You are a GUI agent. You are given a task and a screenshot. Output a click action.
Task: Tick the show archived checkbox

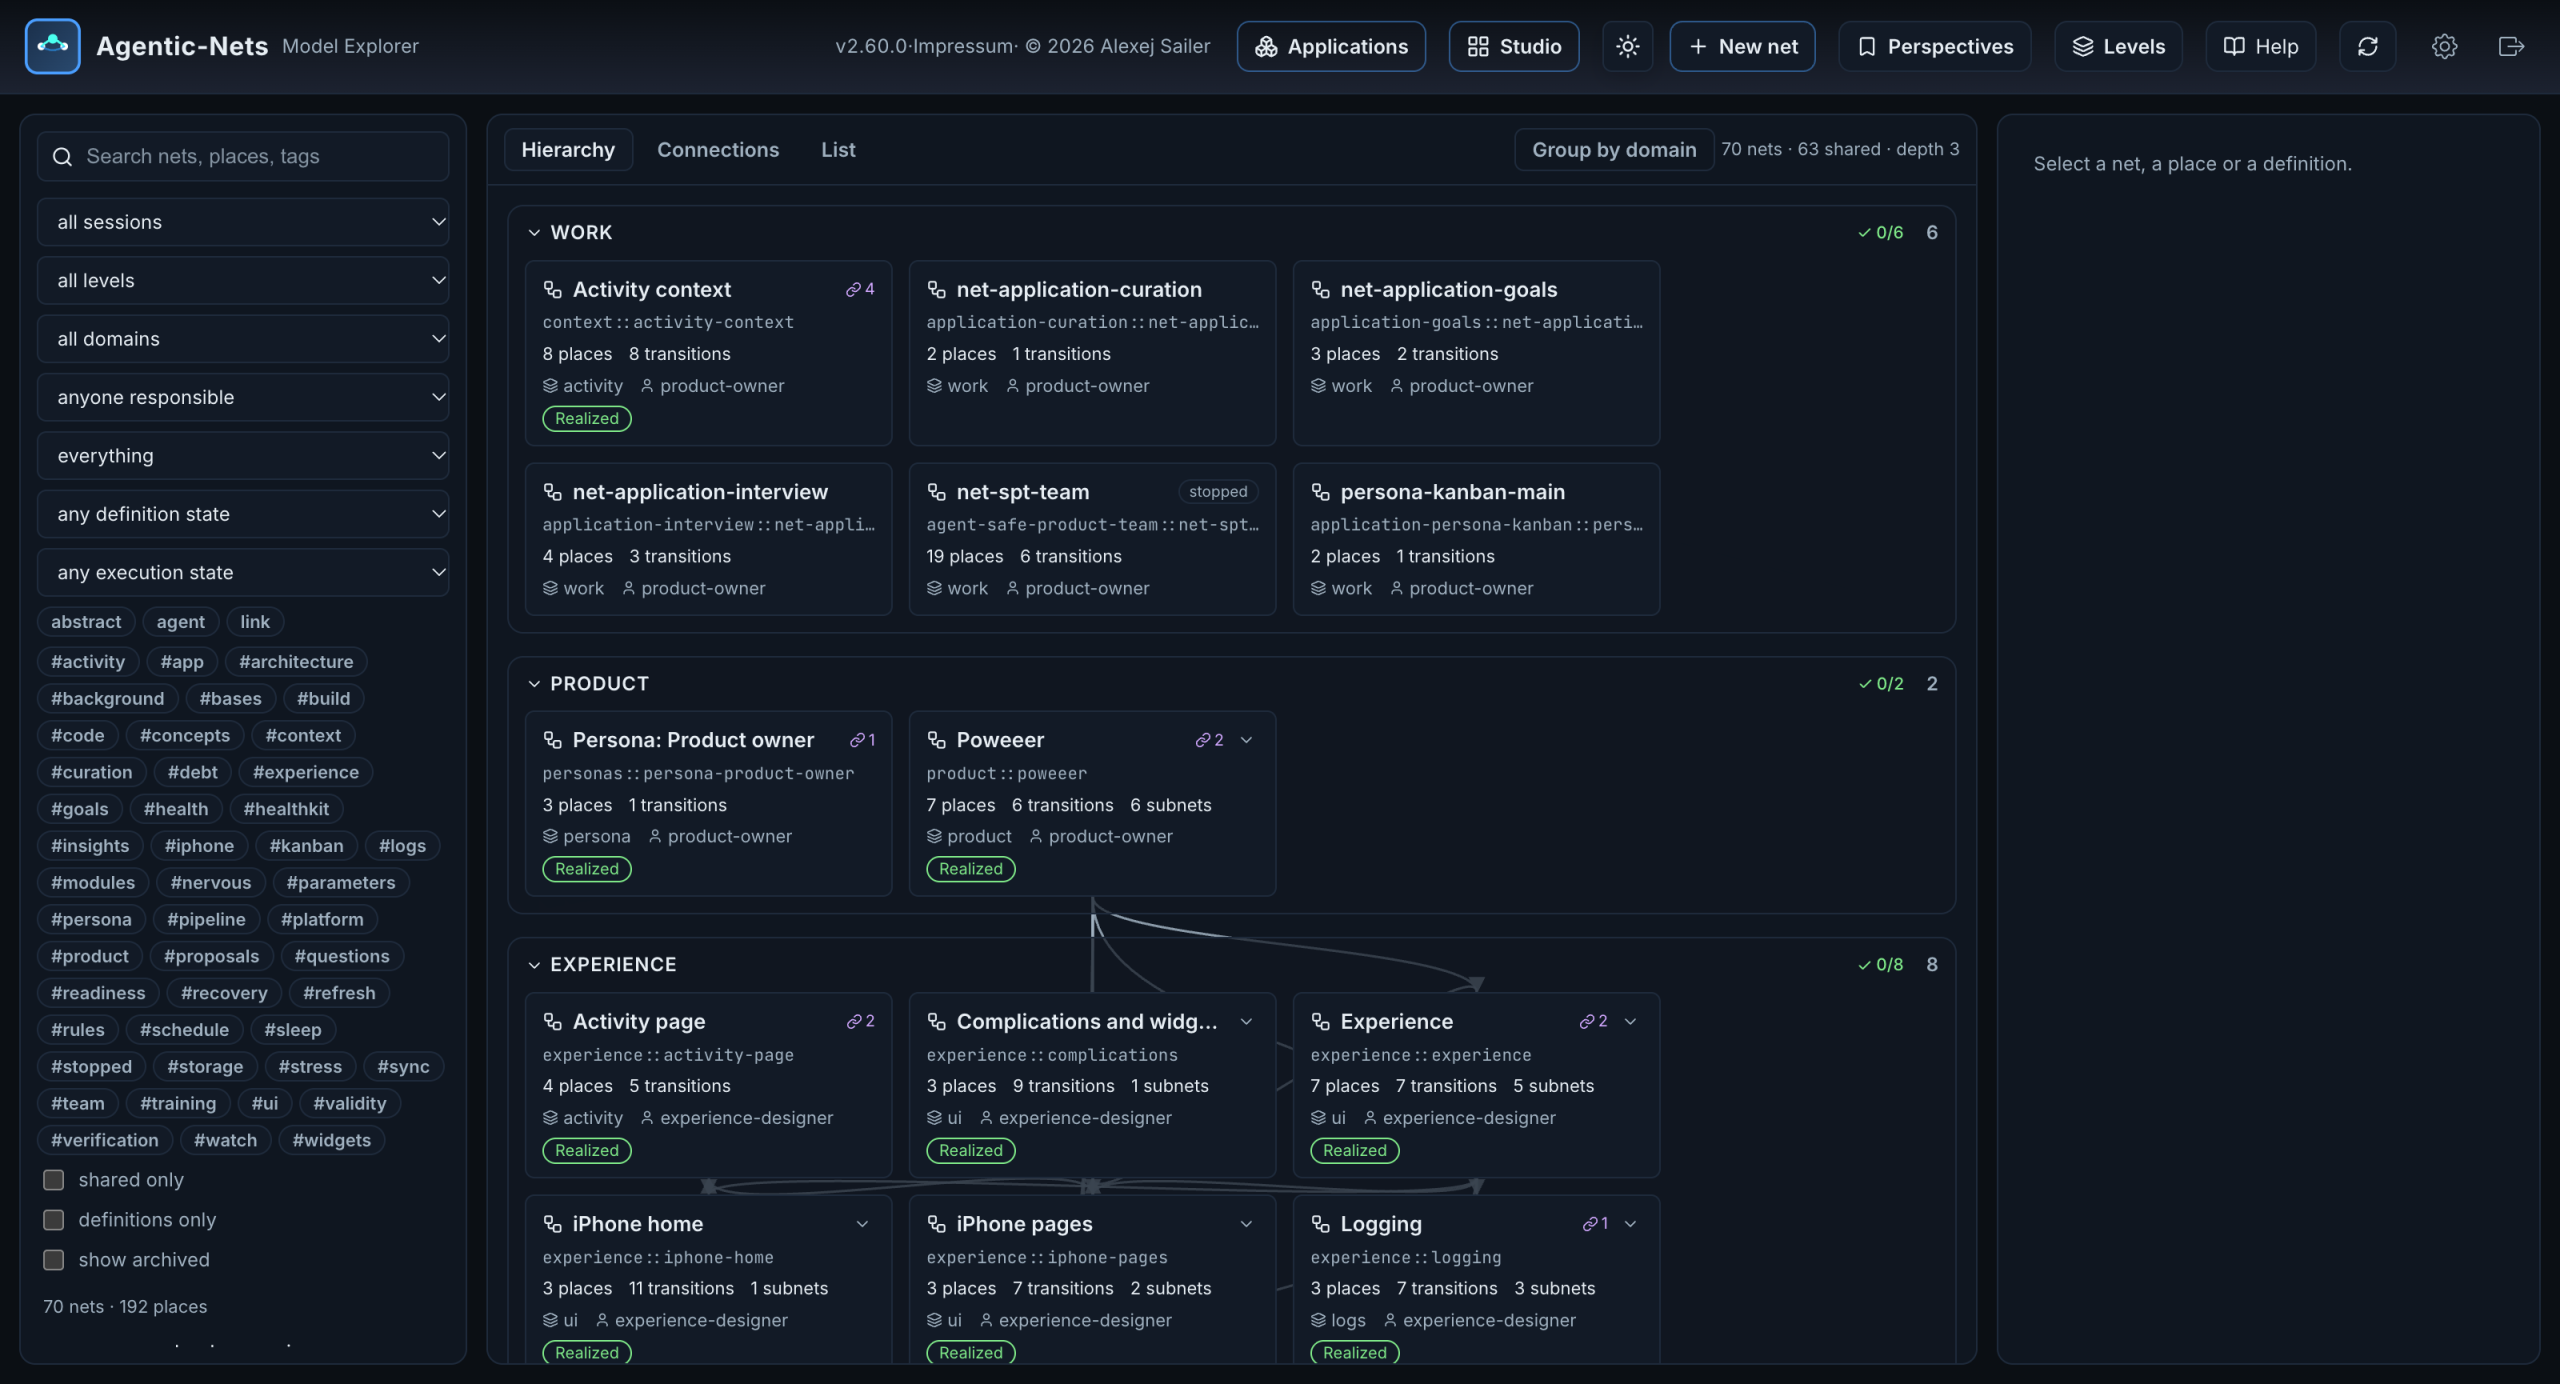tap(54, 1260)
